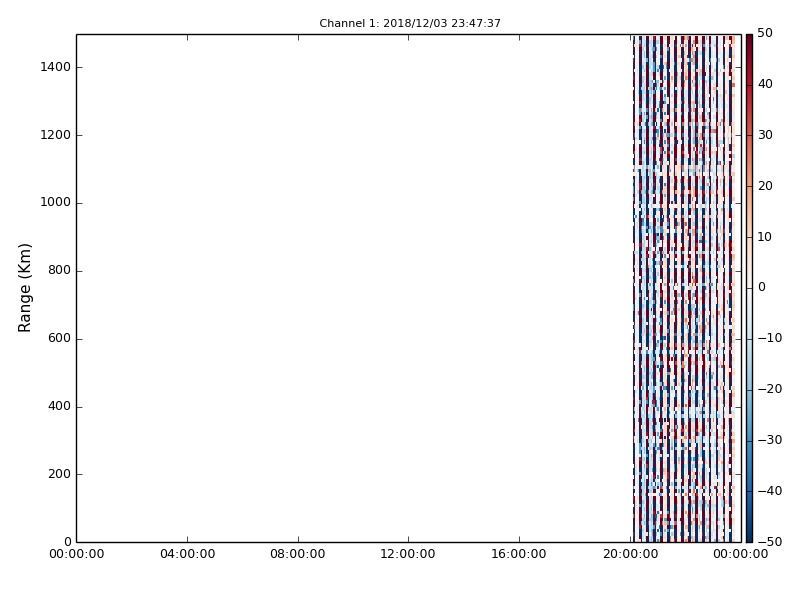Click the colorbar label 50

point(765,33)
